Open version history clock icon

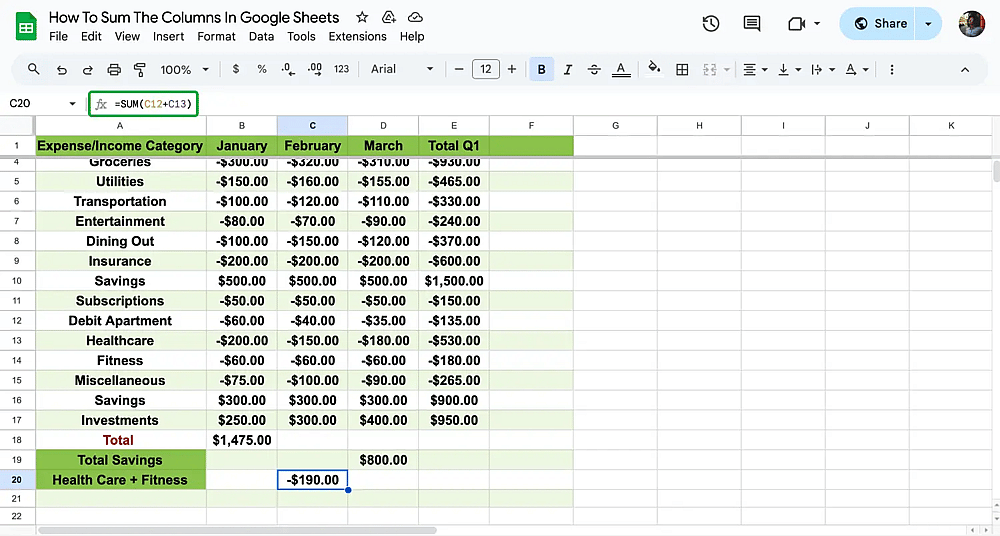pyautogui.click(x=711, y=24)
